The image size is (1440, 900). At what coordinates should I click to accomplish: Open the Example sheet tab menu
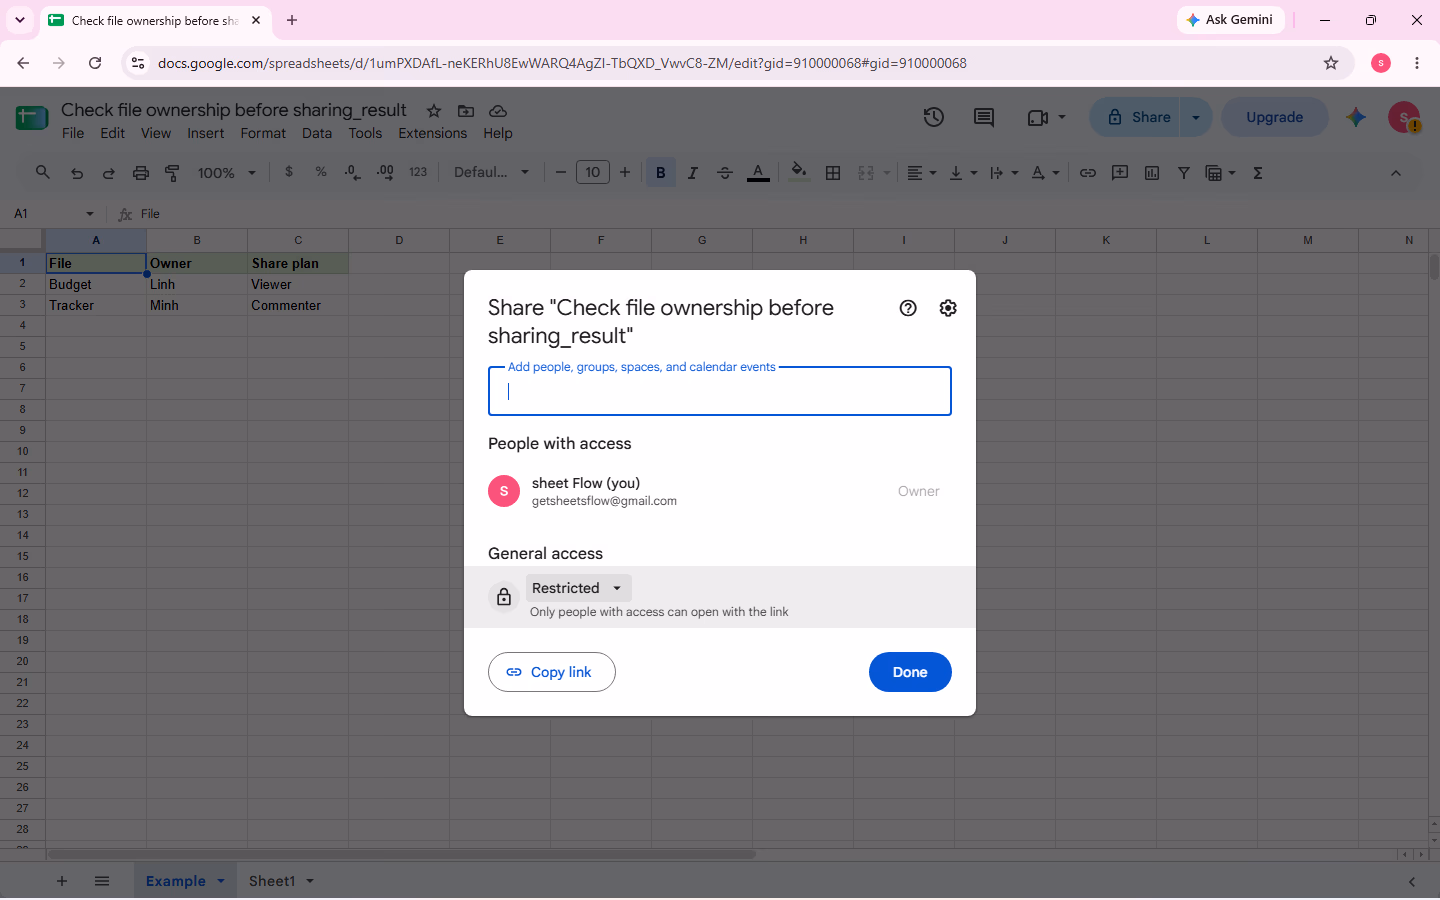coord(221,881)
